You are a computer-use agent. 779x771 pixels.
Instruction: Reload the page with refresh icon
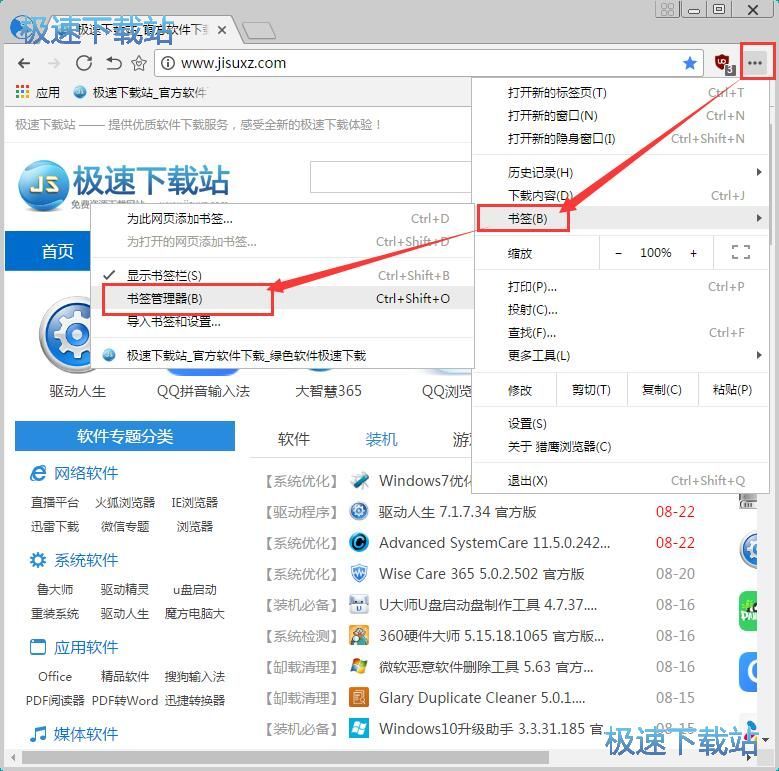83,63
